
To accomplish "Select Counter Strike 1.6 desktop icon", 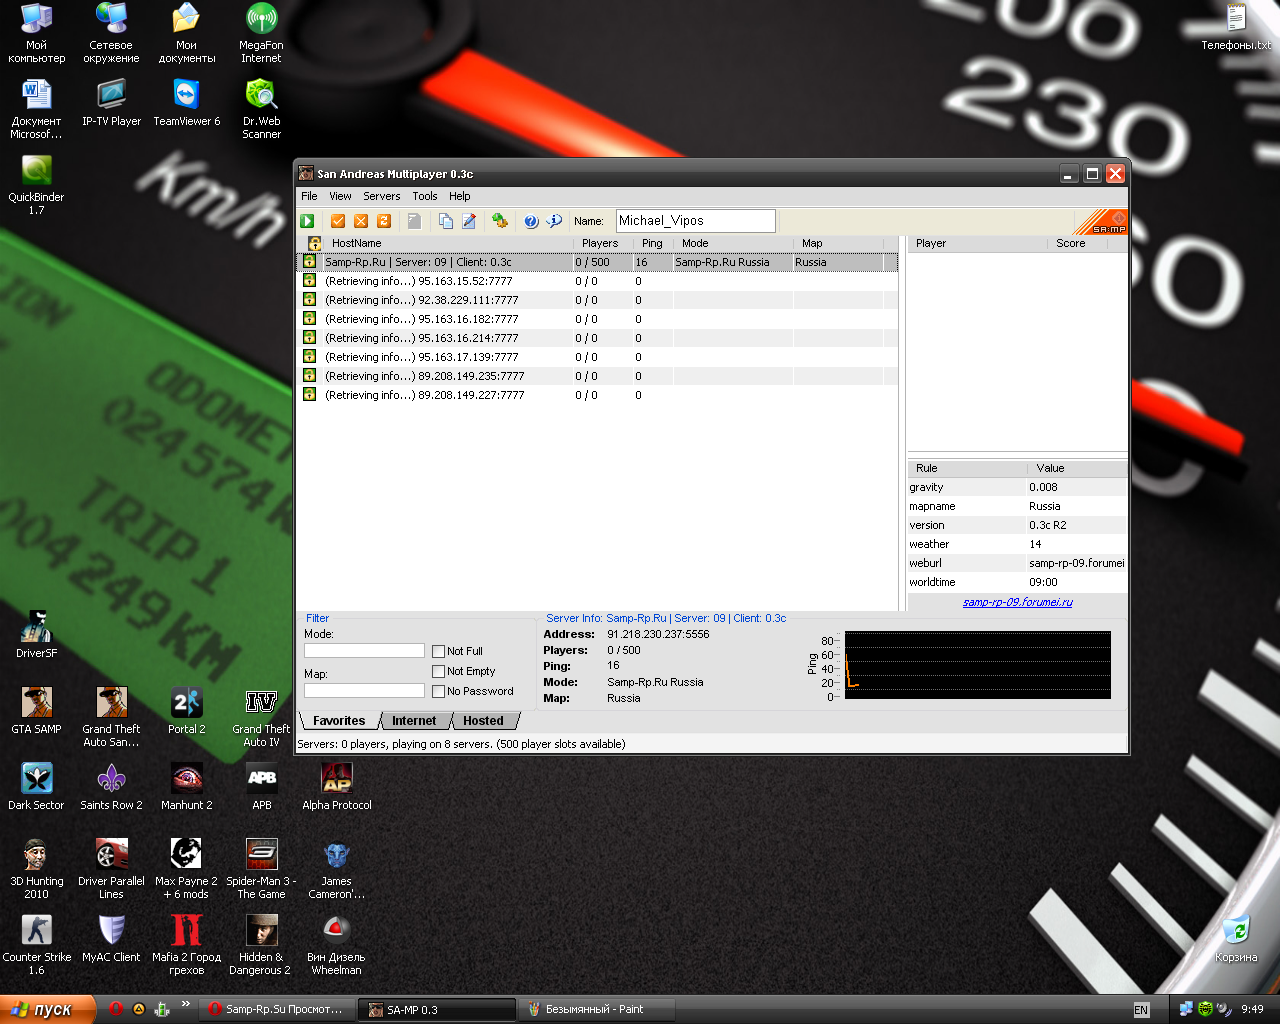I will point(36,945).
